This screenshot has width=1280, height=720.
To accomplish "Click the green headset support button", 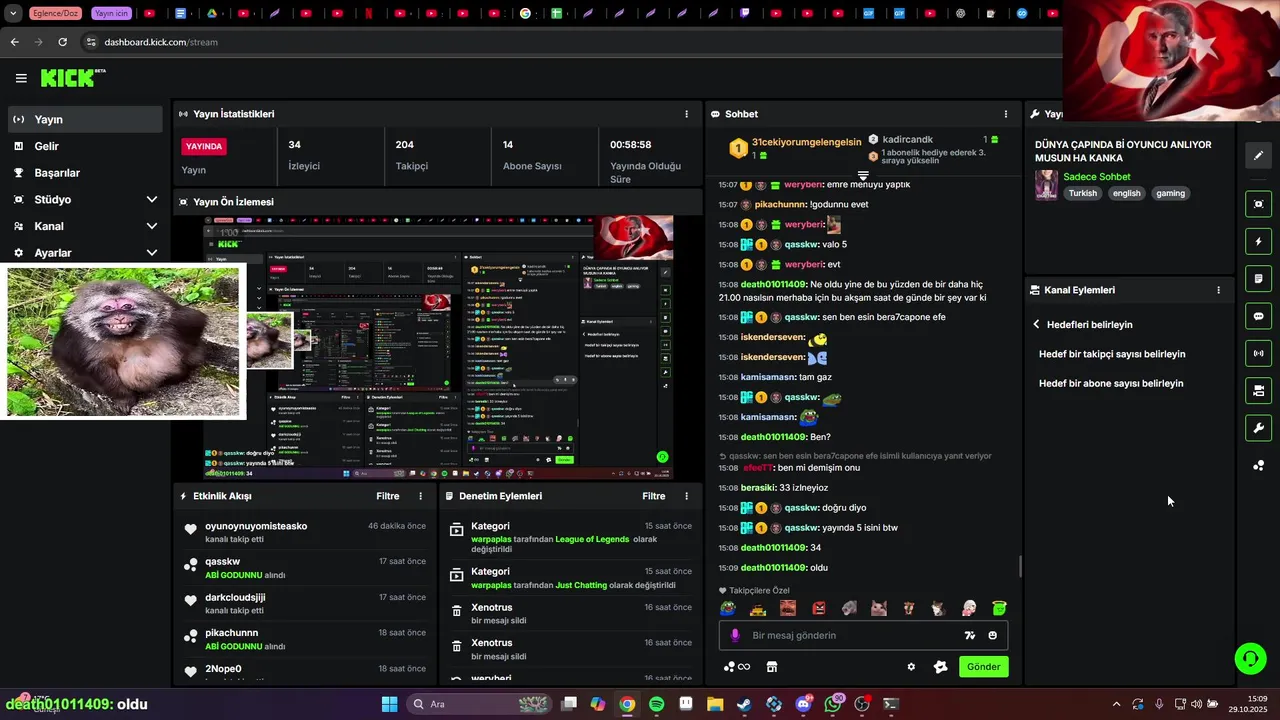I will coord(1250,659).
